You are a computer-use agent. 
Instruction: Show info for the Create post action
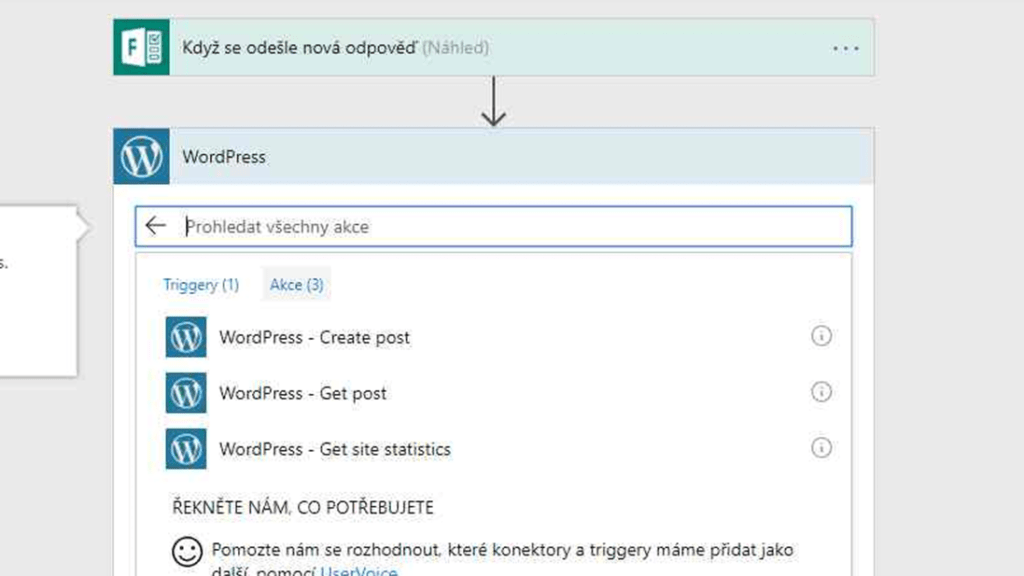click(821, 337)
